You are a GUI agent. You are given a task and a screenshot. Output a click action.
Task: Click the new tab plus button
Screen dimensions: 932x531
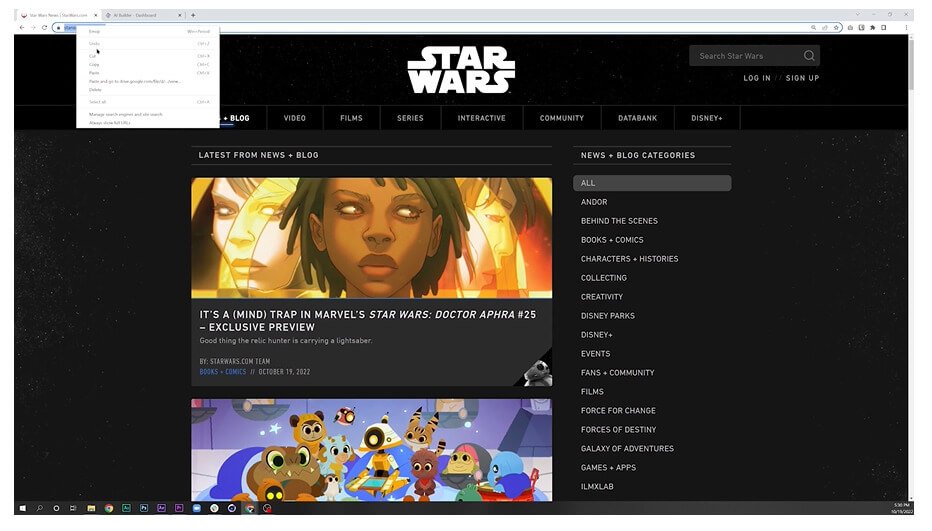pyautogui.click(x=193, y=15)
